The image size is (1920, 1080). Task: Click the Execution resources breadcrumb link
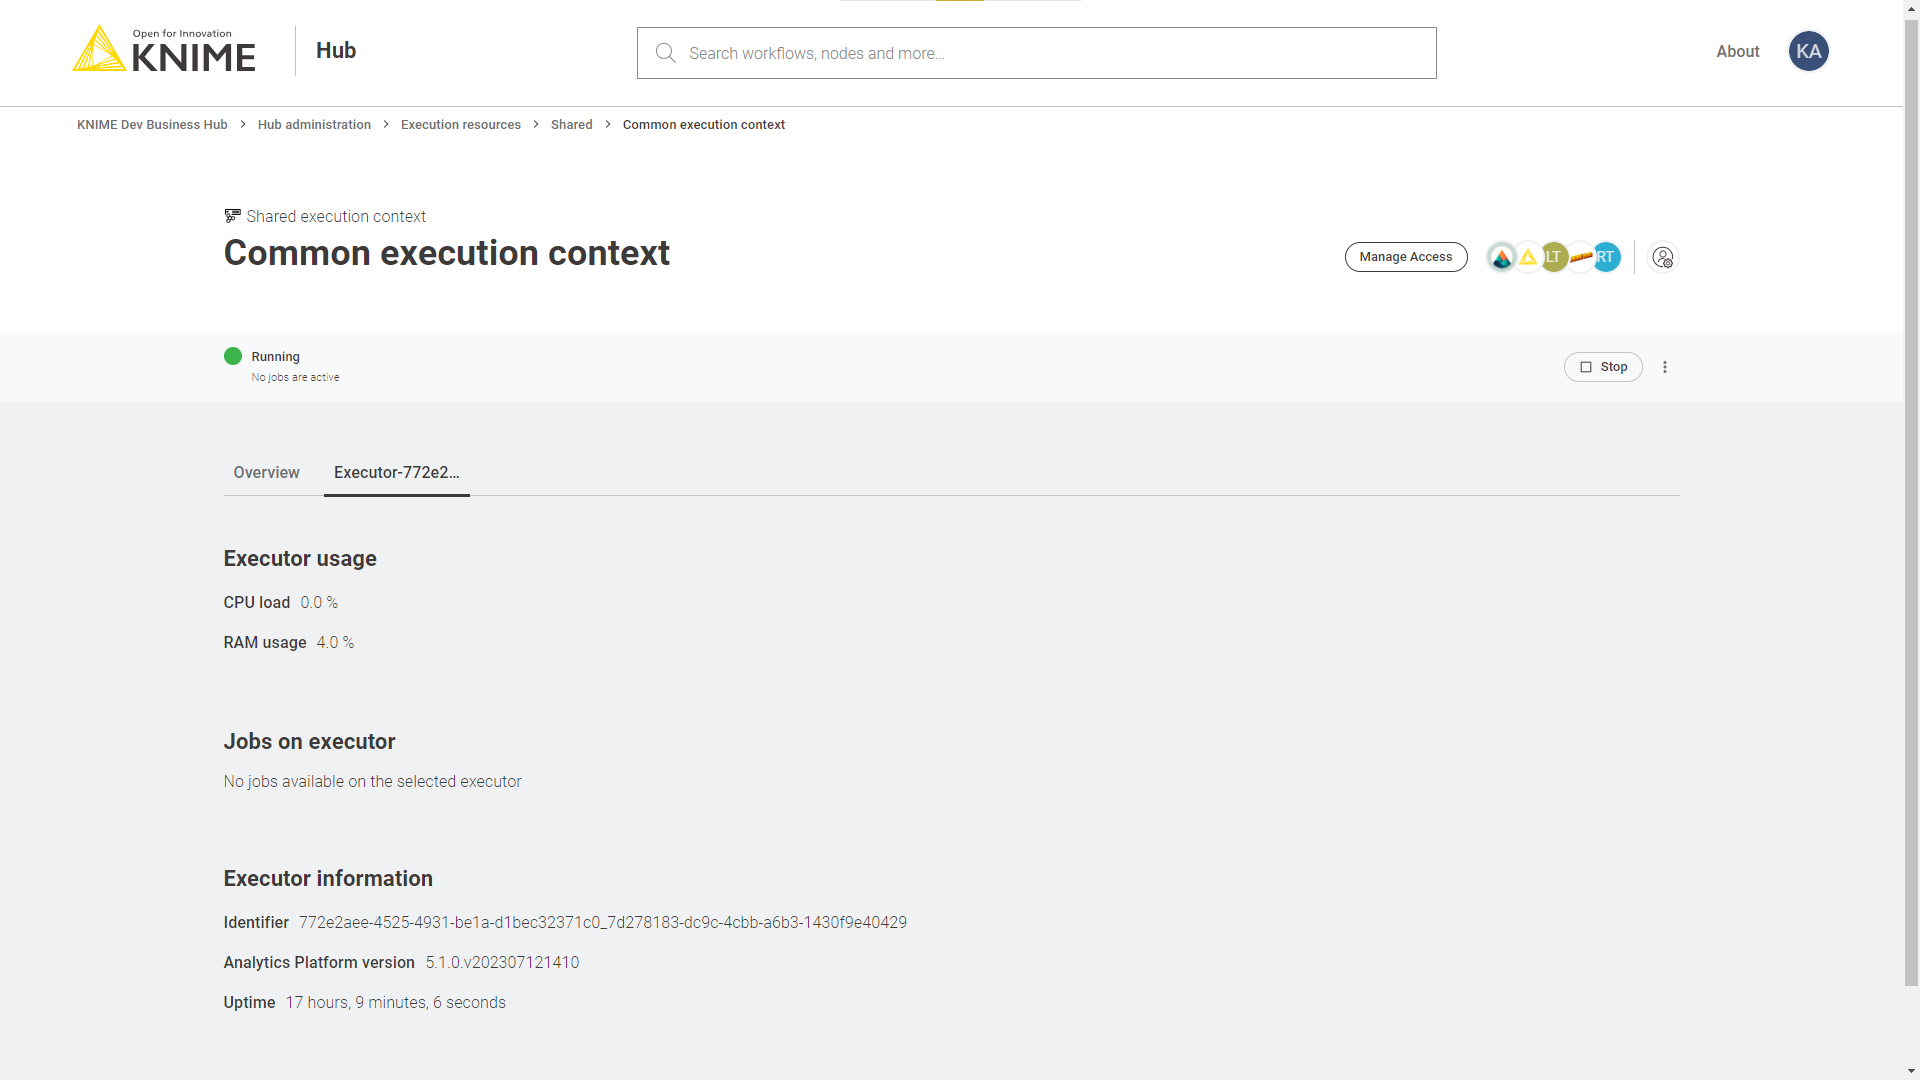(x=460, y=124)
